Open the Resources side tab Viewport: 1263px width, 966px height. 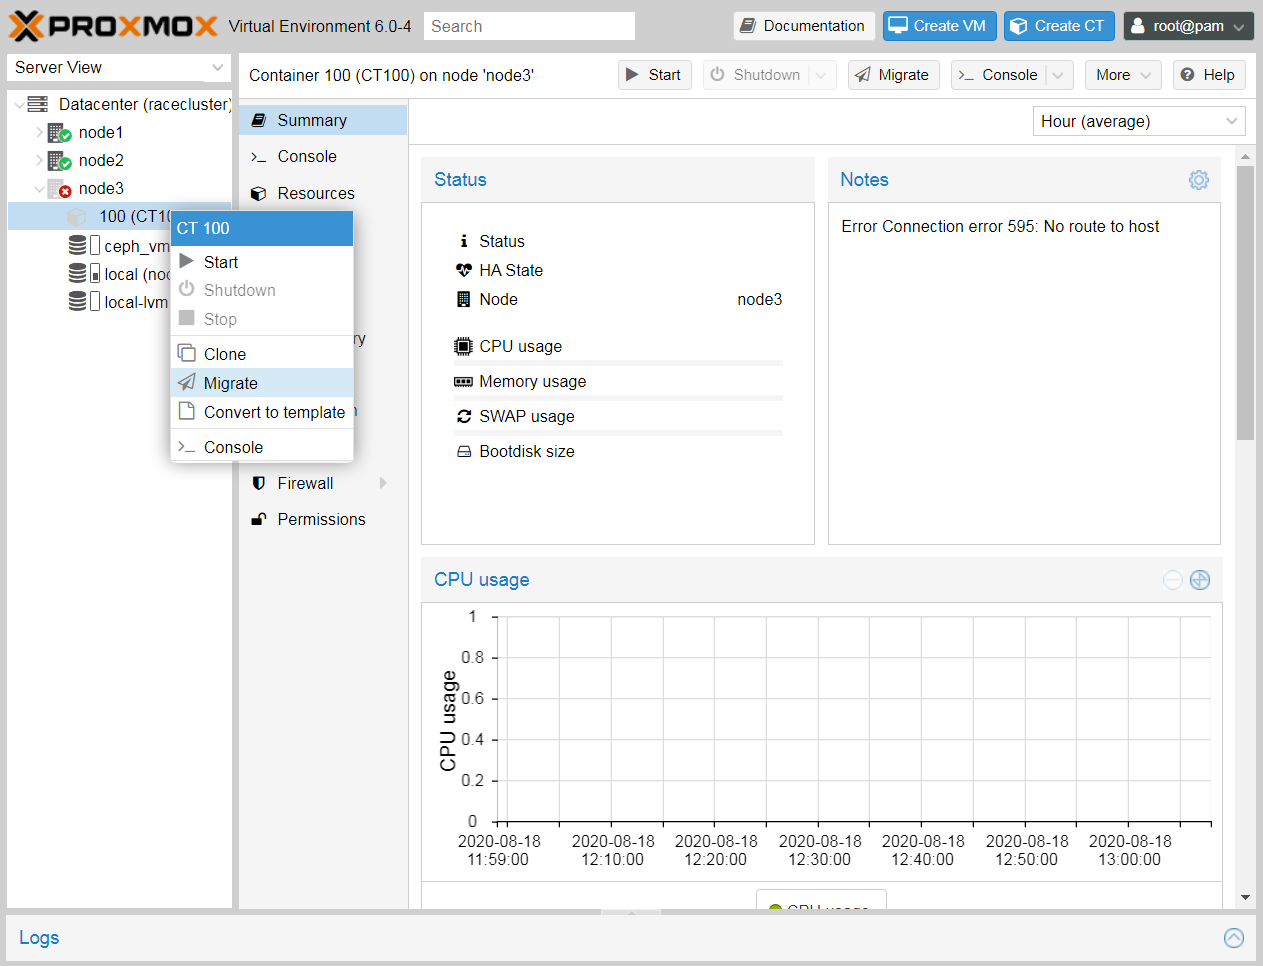coord(323,193)
